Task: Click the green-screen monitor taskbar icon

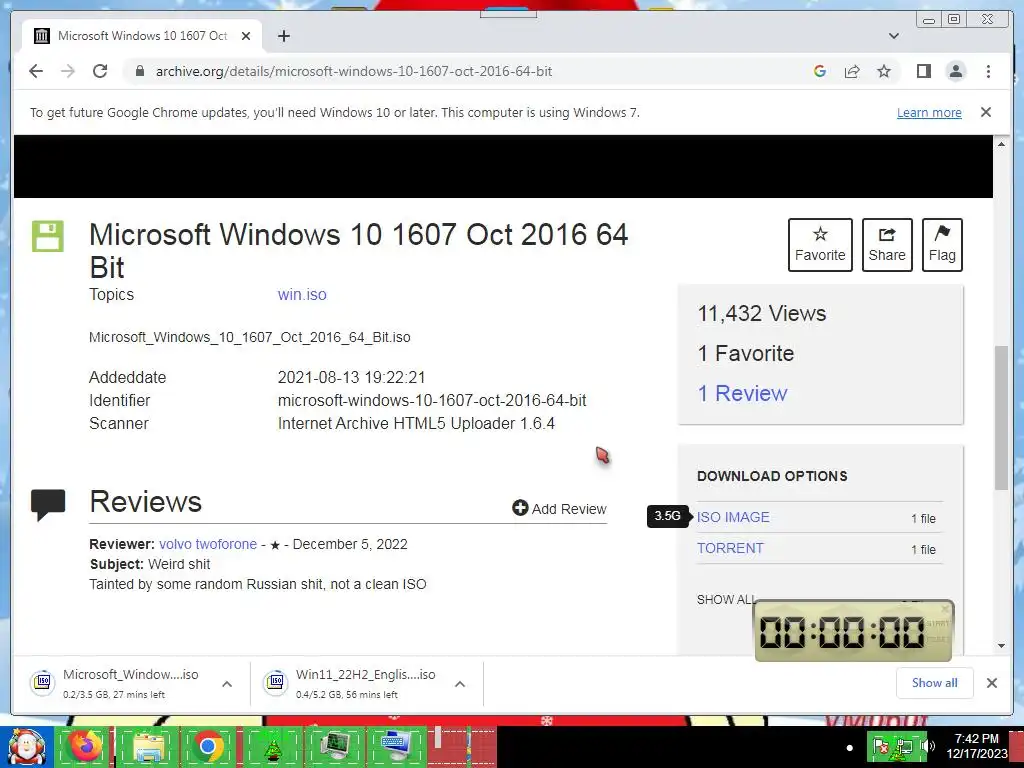Action: pyautogui.click(x=335, y=746)
